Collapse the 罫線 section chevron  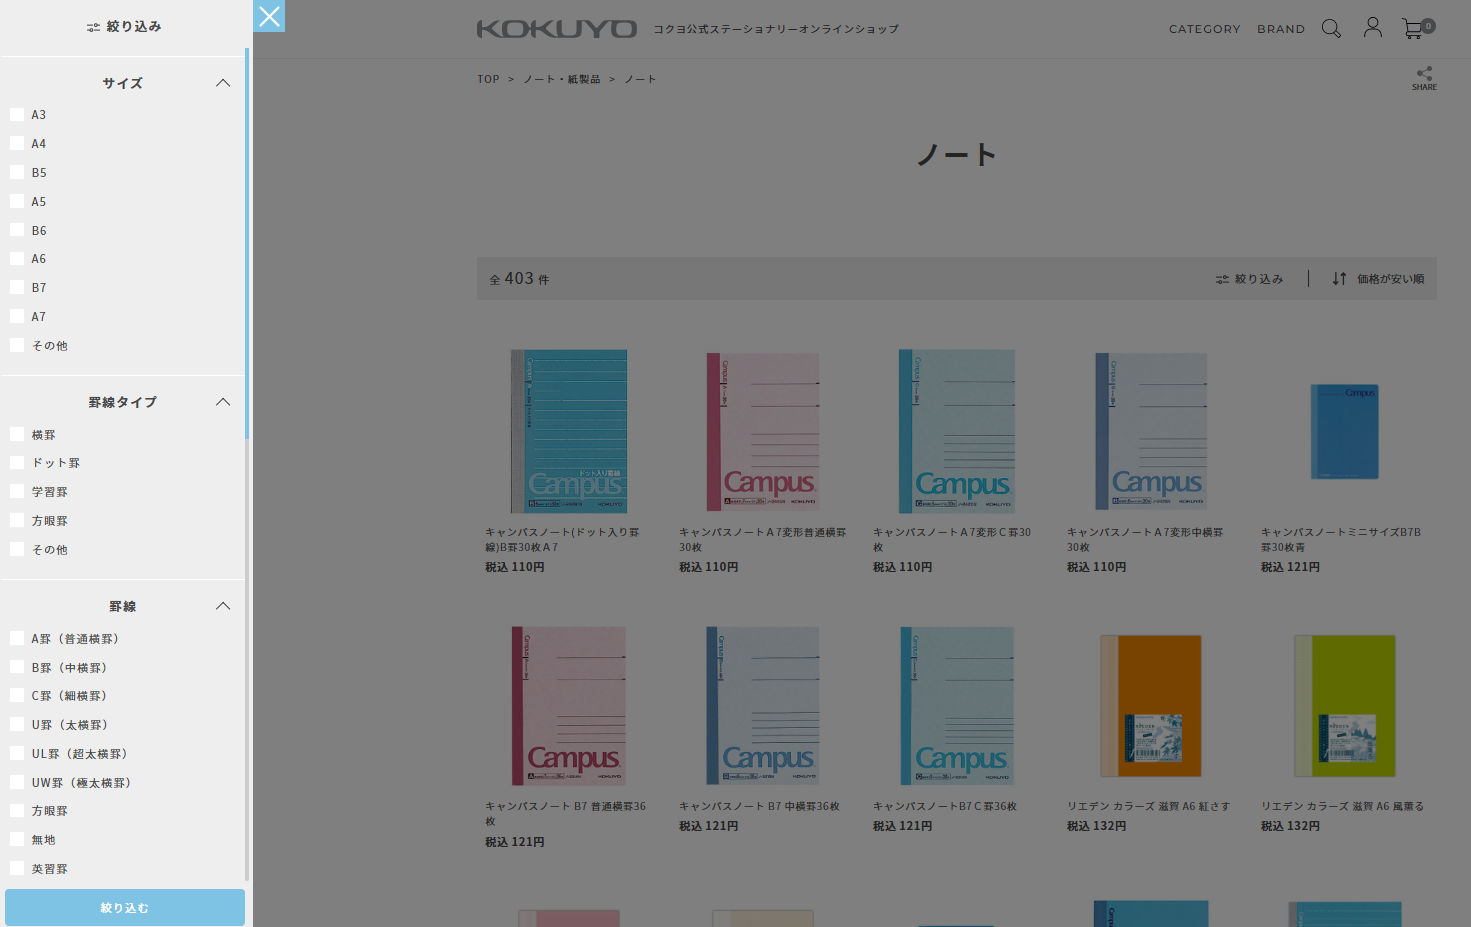pyautogui.click(x=223, y=606)
